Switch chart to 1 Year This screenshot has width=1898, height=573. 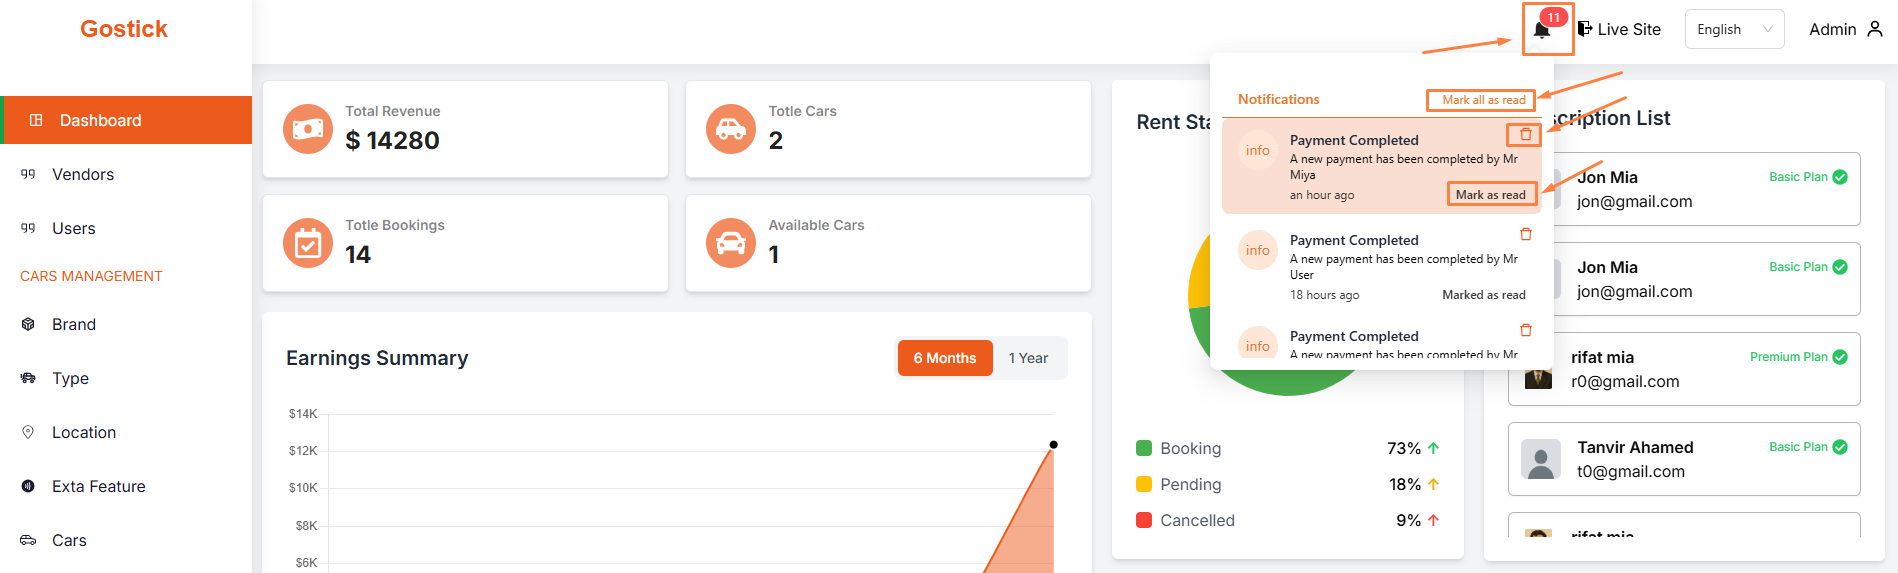click(x=1028, y=358)
